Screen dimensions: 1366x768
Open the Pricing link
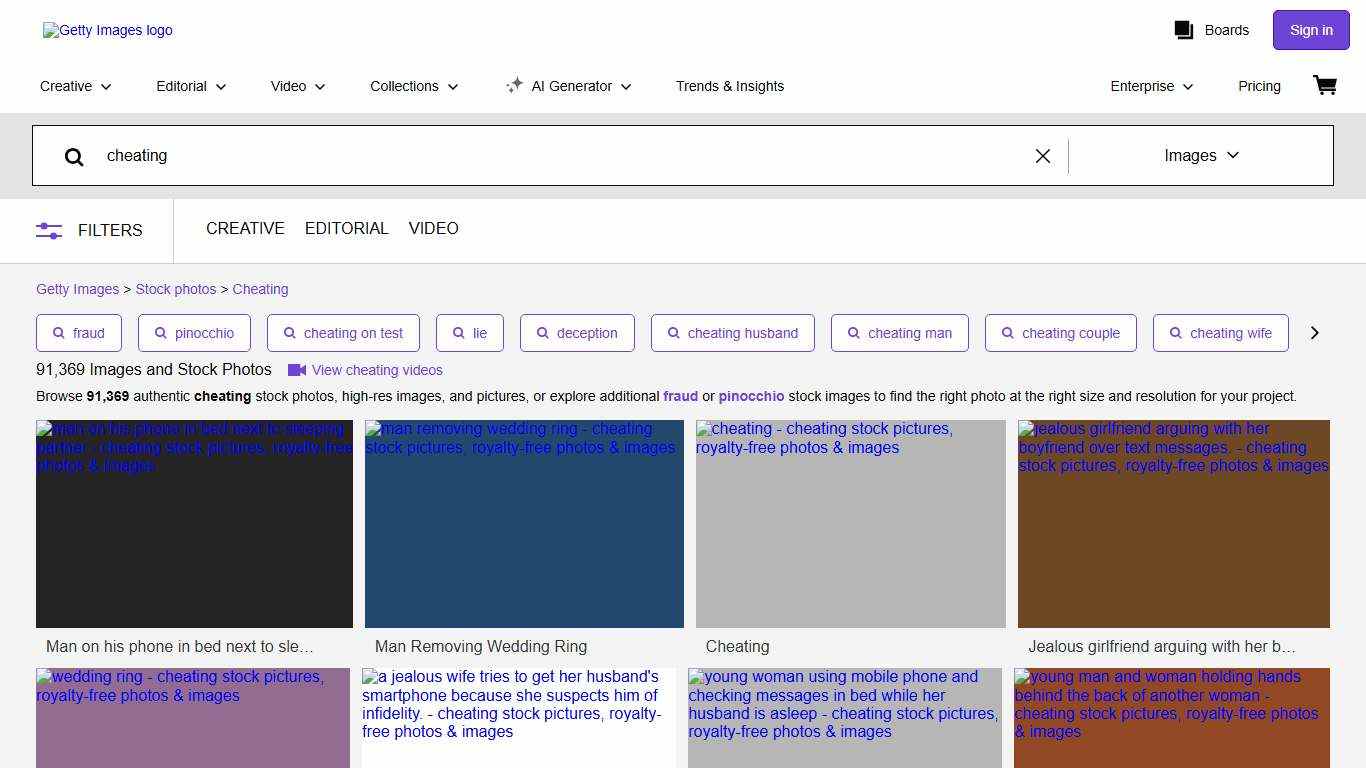click(1259, 86)
